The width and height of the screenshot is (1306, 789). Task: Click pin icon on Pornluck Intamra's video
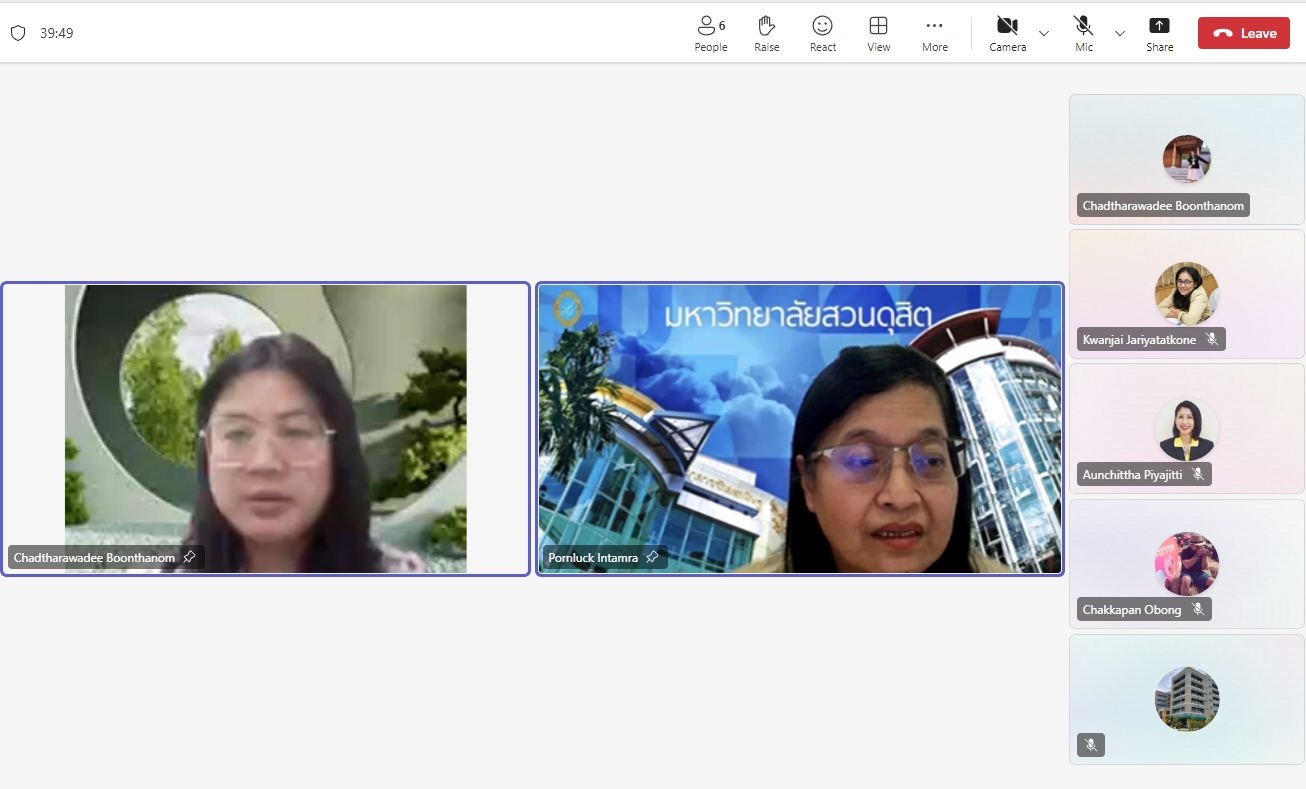tap(652, 557)
